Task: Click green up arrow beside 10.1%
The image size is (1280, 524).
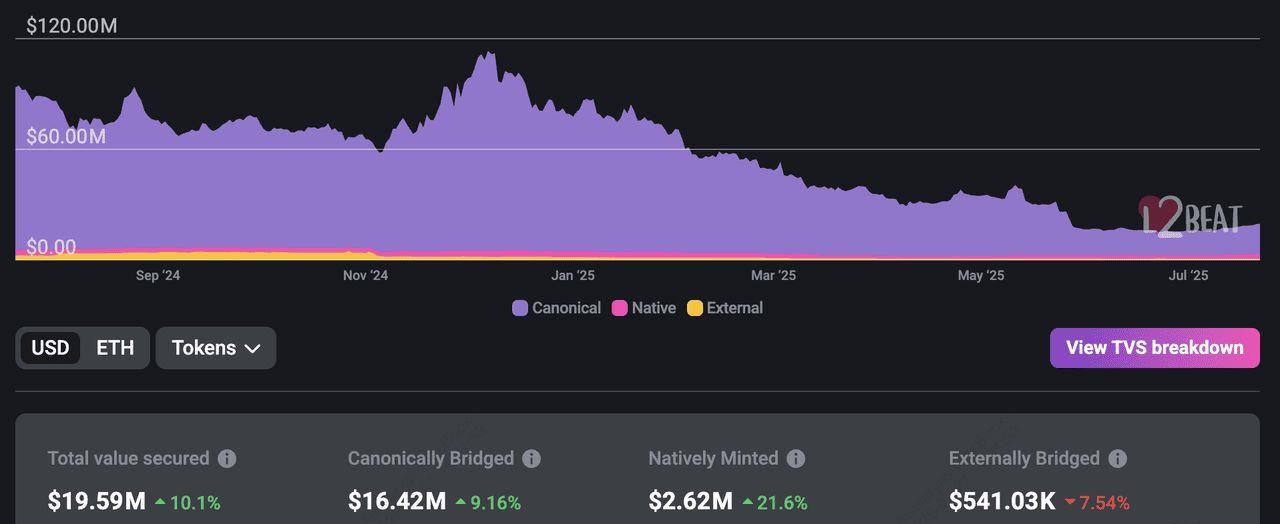Action: tap(160, 502)
